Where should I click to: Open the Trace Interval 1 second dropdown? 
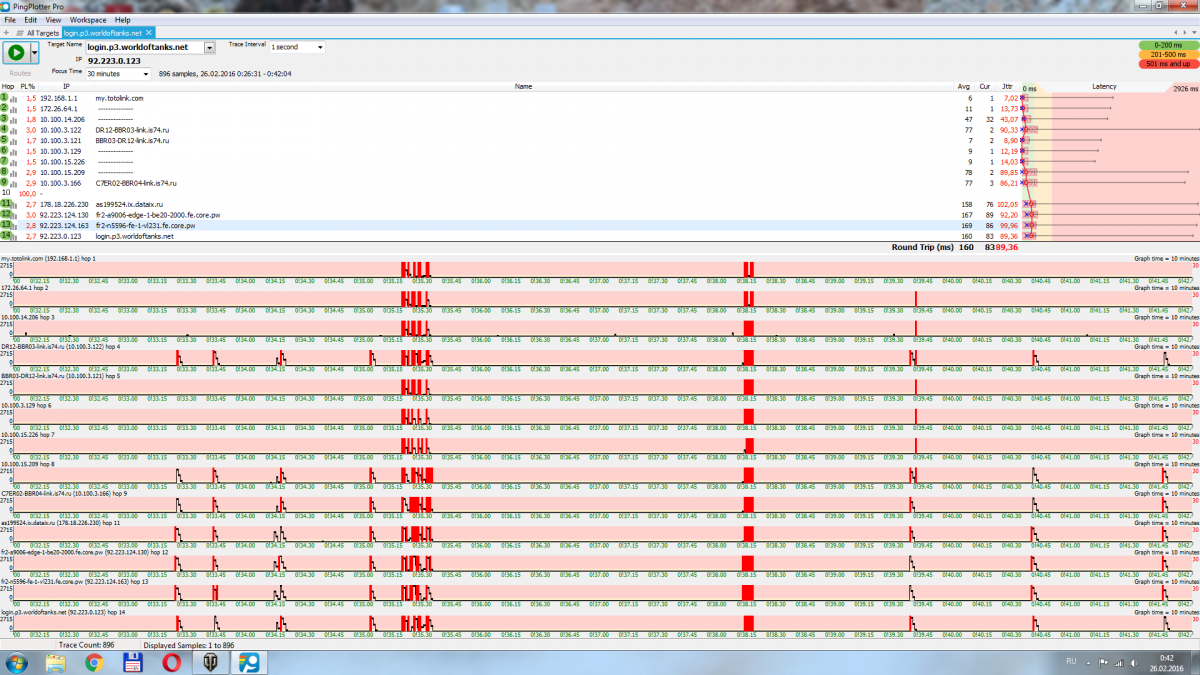pyautogui.click(x=297, y=47)
